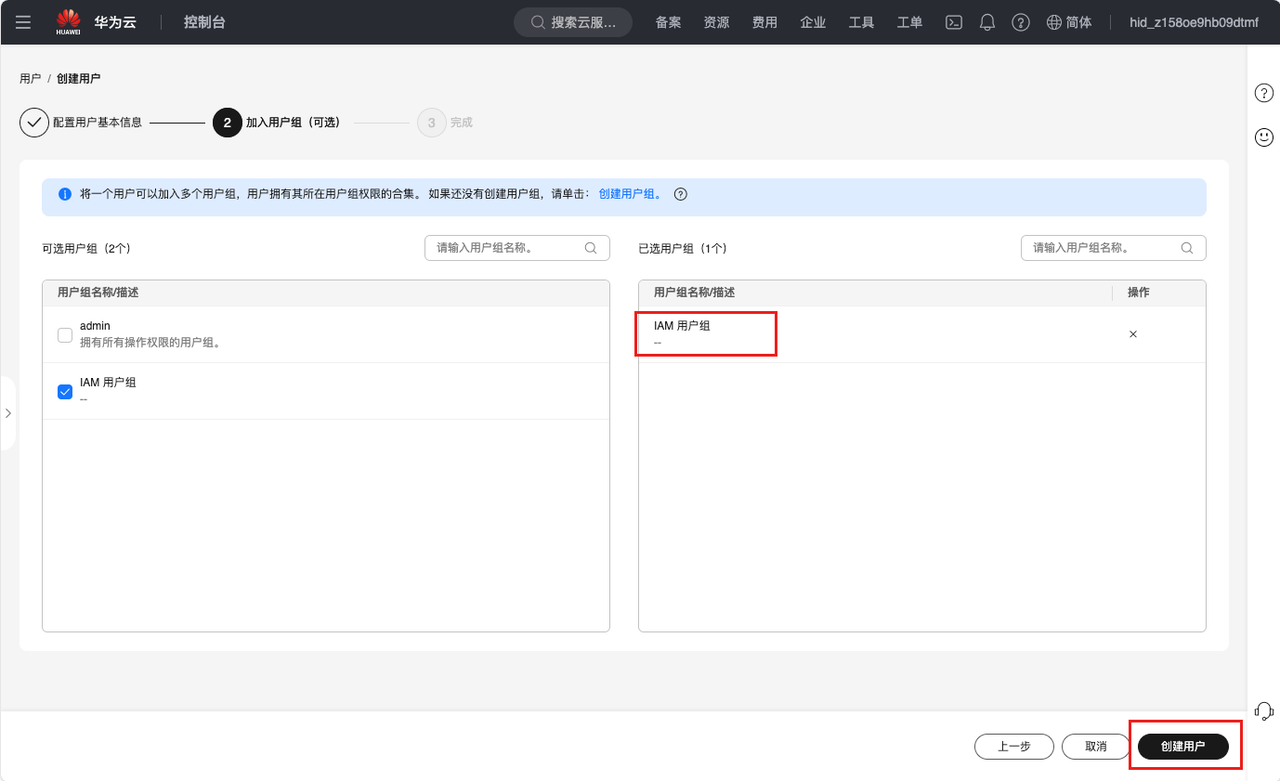Open the 备案 menu
The image size is (1280, 781).
tap(668, 22)
